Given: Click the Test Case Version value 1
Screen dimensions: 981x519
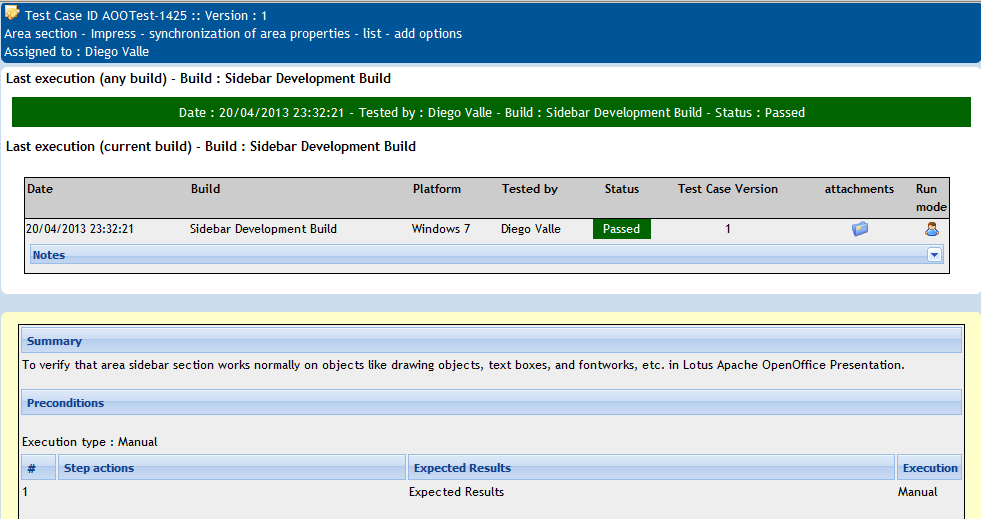Looking at the screenshot, I should click(x=728, y=229).
